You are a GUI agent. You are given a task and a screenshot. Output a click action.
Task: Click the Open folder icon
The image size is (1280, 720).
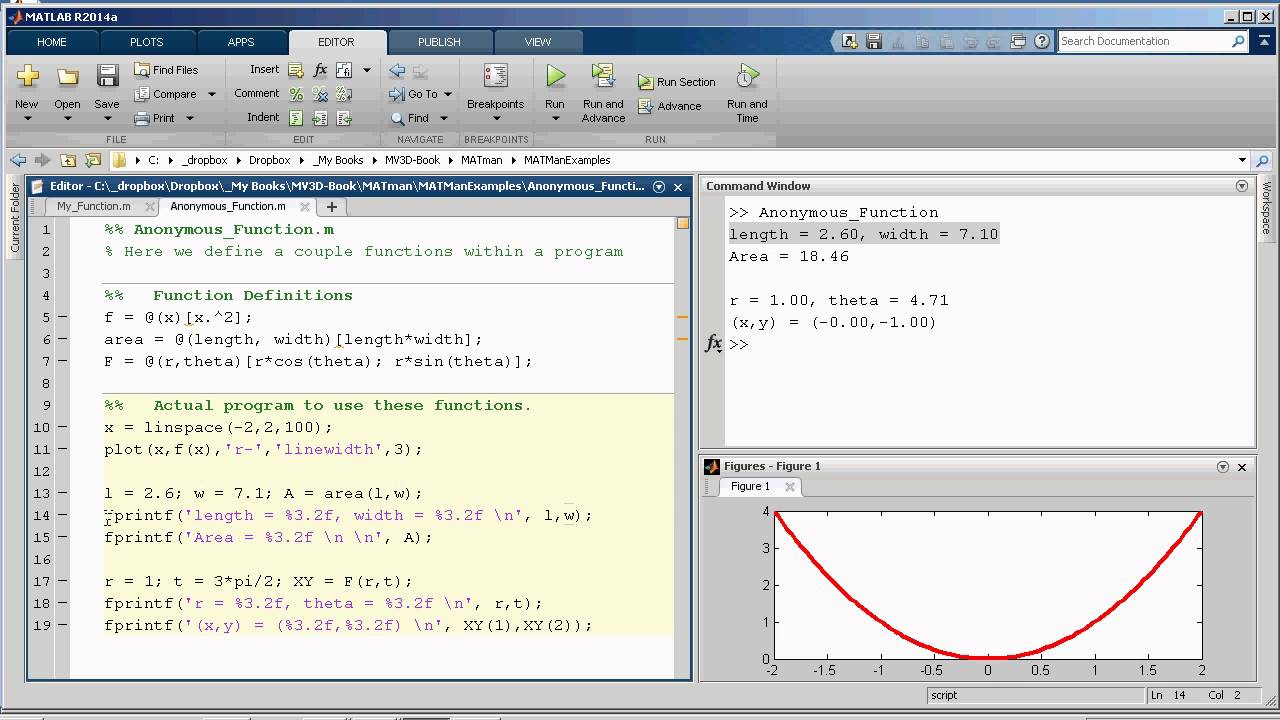pyautogui.click(x=67, y=77)
